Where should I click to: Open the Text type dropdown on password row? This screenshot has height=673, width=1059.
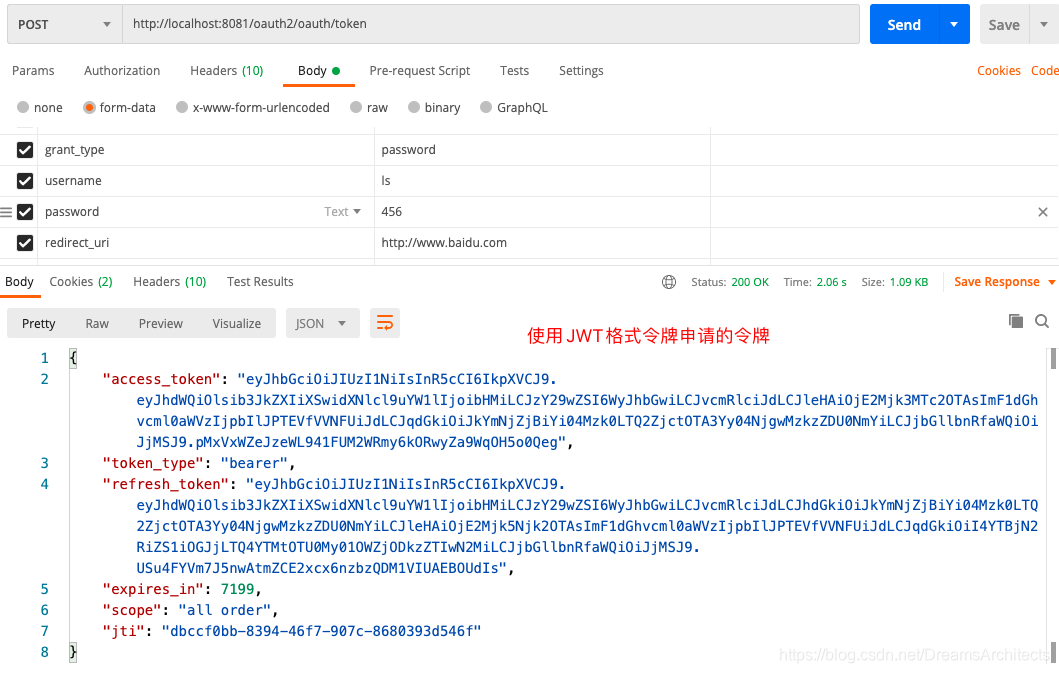tap(342, 212)
